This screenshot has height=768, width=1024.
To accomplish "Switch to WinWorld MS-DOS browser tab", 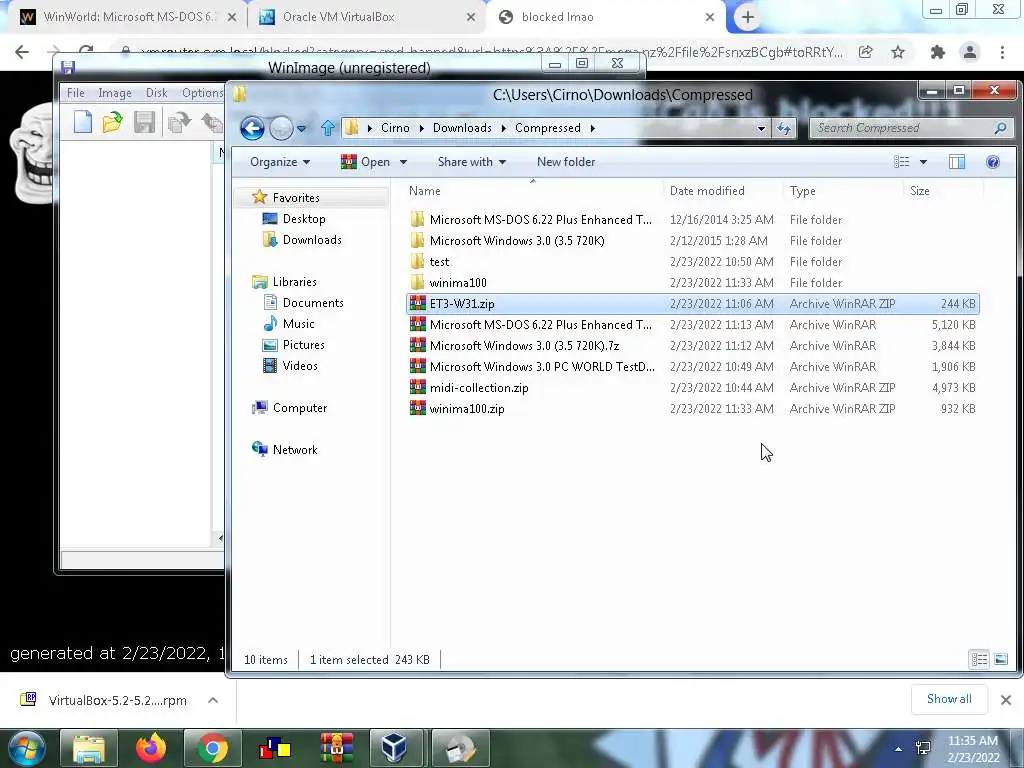I will pos(128,17).
